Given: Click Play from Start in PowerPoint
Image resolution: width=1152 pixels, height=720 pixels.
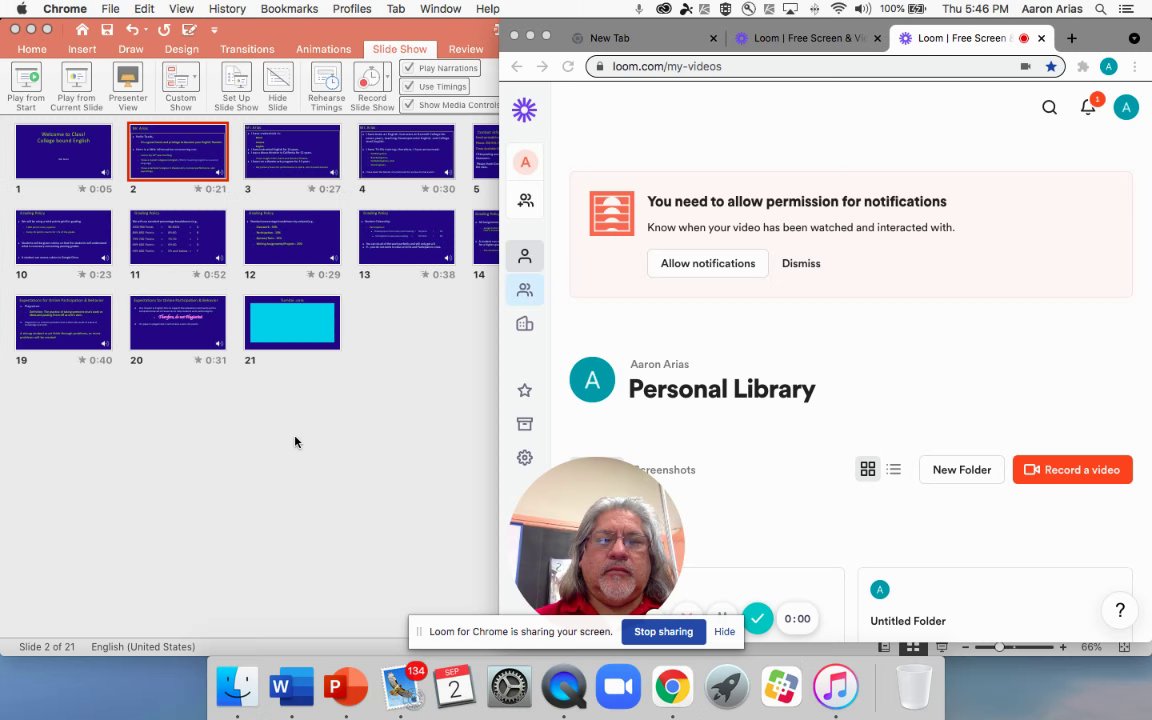Looking at the screenshot, I should point(26,87).
